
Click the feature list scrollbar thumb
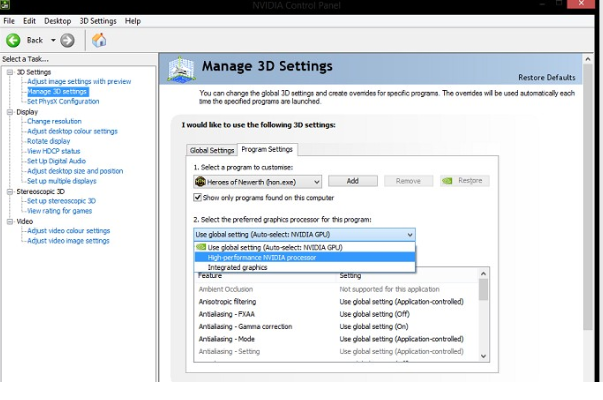pos(483,290)
